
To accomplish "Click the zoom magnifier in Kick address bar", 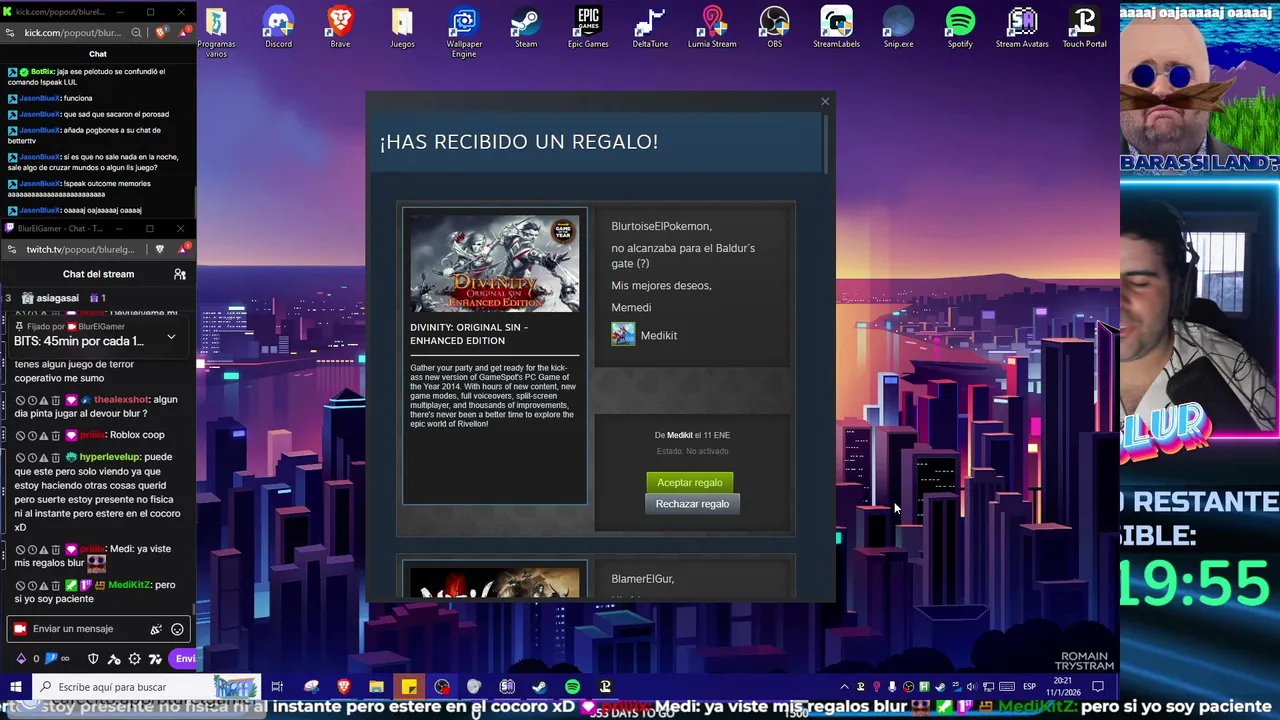I will point(137,33).
